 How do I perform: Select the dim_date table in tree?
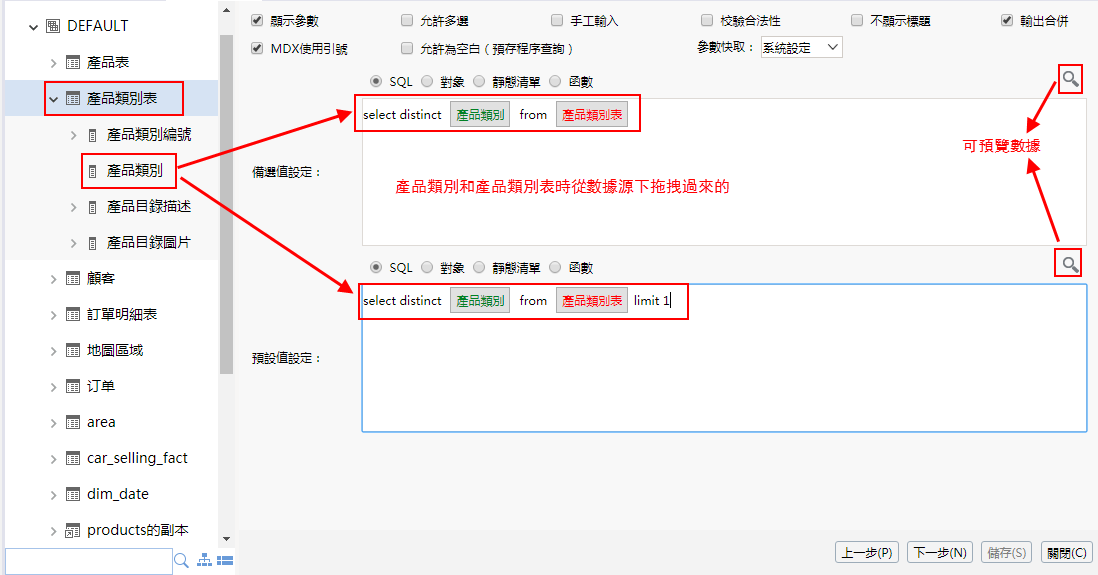click(x=118, y=494)
